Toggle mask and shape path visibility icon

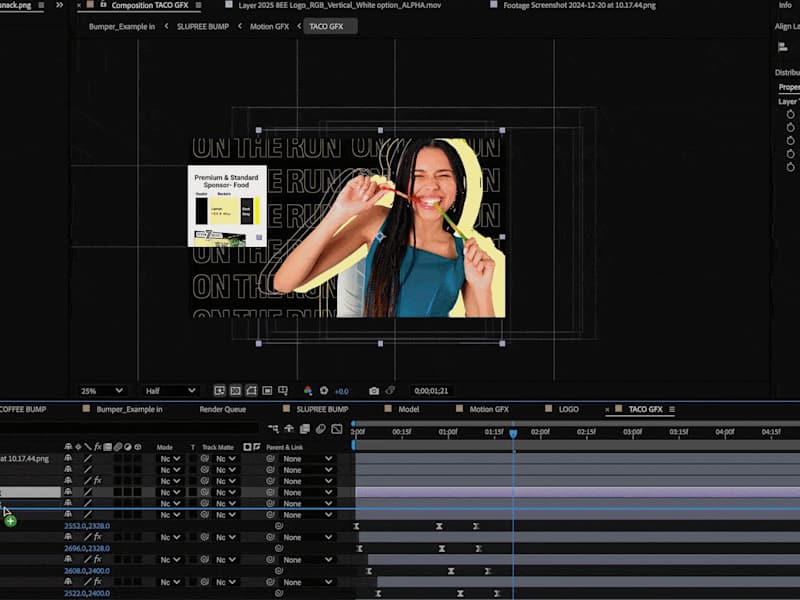point(251,391)
